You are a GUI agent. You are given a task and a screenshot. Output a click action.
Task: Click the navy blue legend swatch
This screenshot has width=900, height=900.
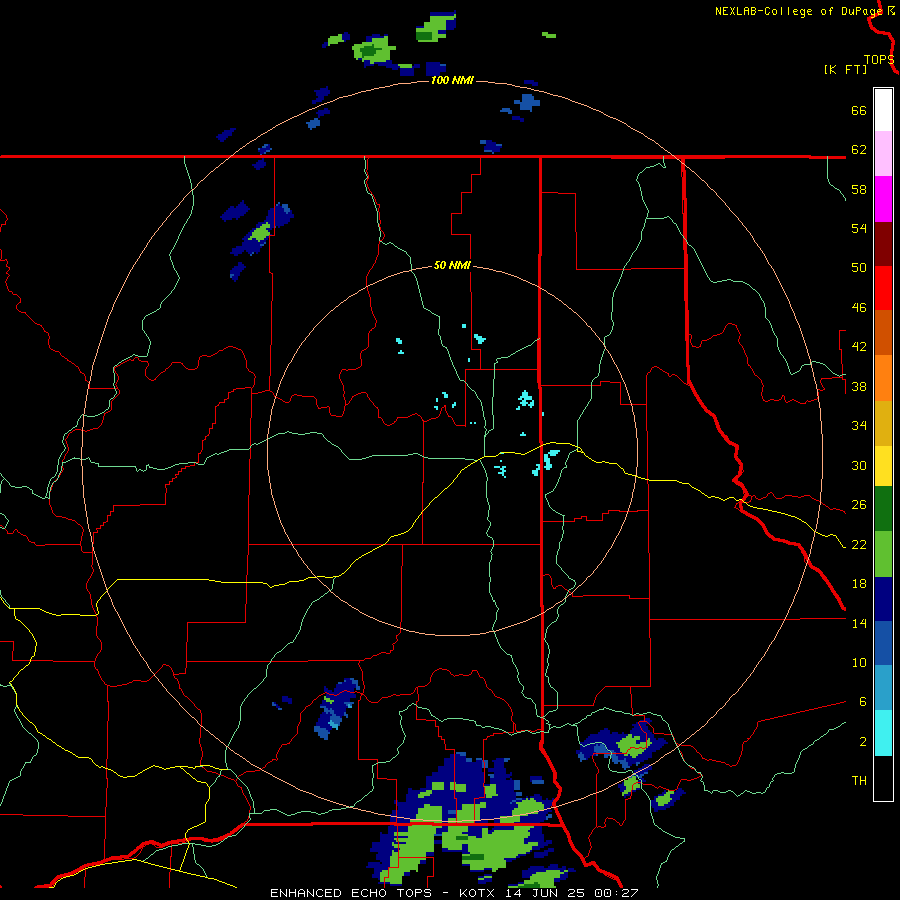pyautogui.click(x=883, y=599)
